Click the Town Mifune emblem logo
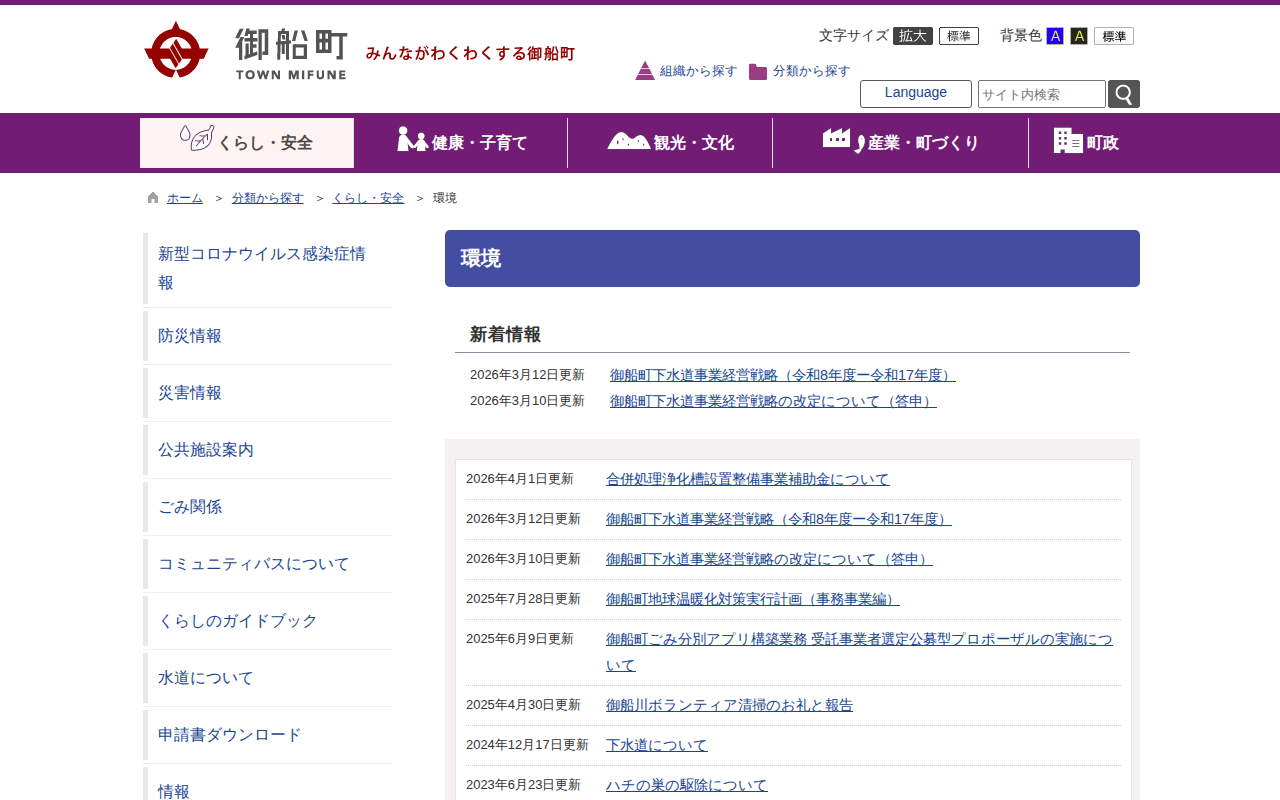Image resolution: width=1280 pixels, height=800 pixels. 176,50
